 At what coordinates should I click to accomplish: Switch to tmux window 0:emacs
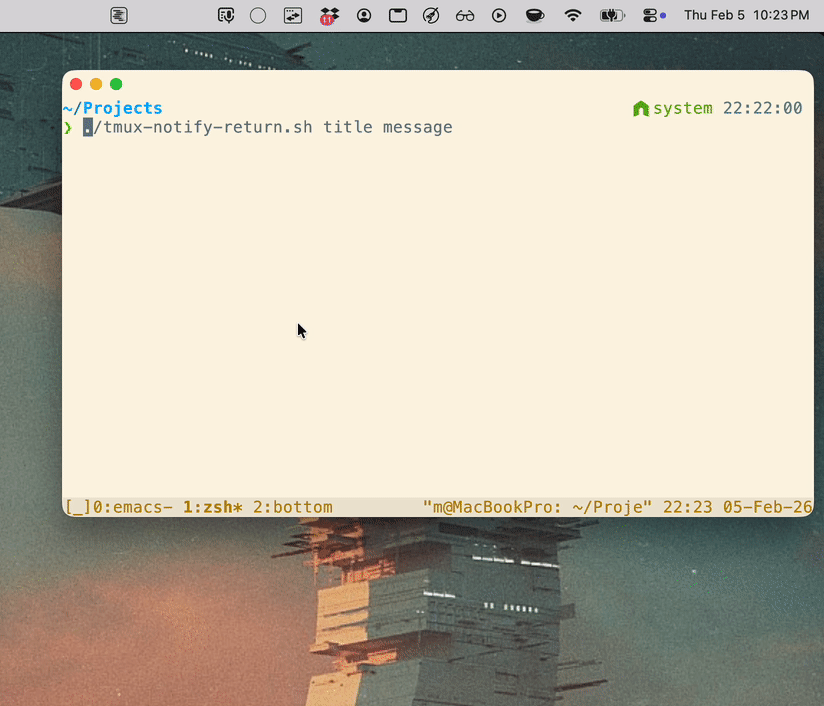pos(132,507)
